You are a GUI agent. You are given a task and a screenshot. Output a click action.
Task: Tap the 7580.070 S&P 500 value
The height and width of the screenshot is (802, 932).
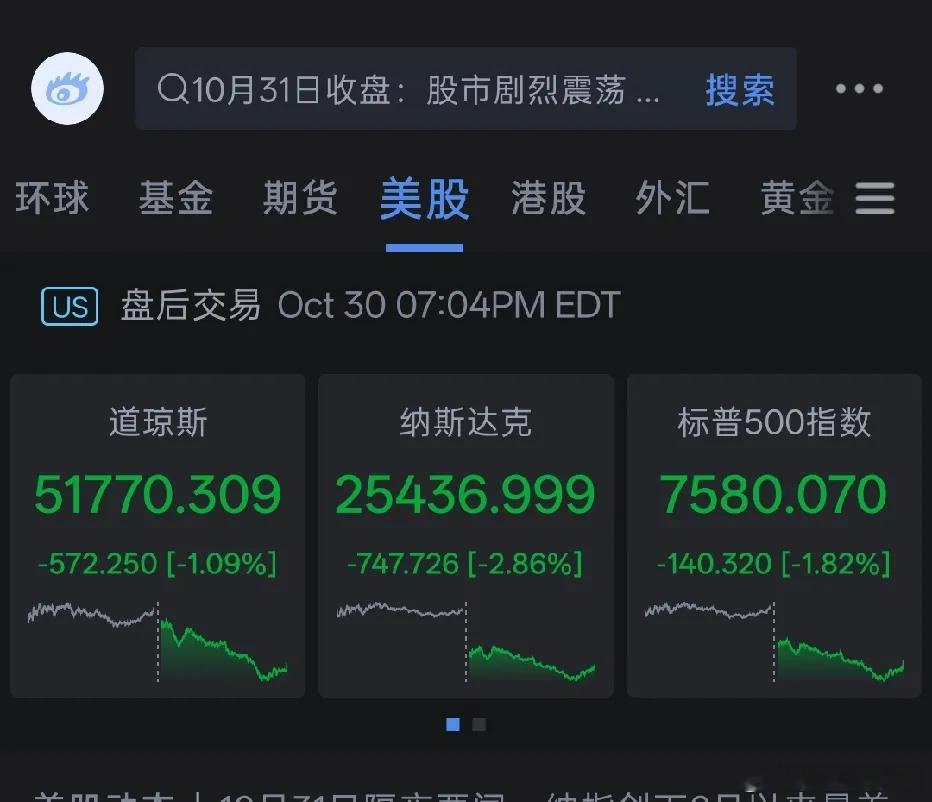[x=773, y=494]
